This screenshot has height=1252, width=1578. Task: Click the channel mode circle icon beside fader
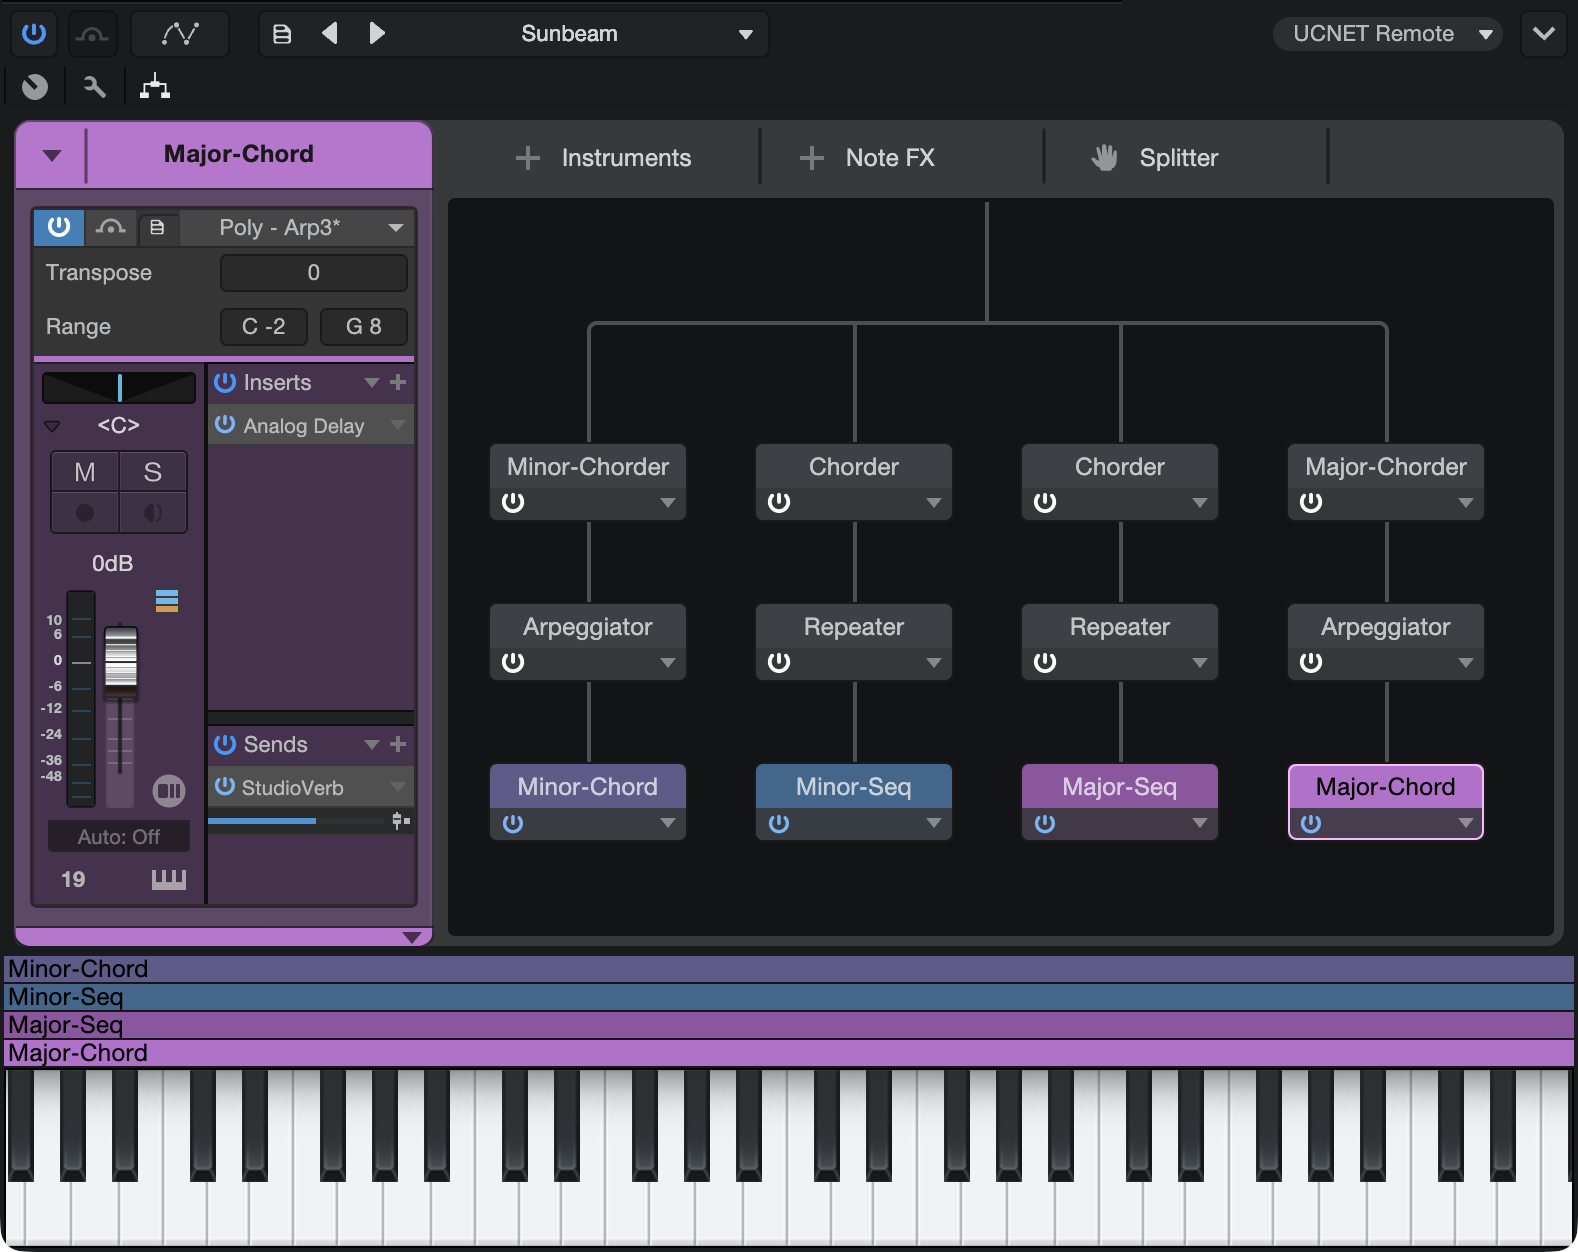point(169,791)
